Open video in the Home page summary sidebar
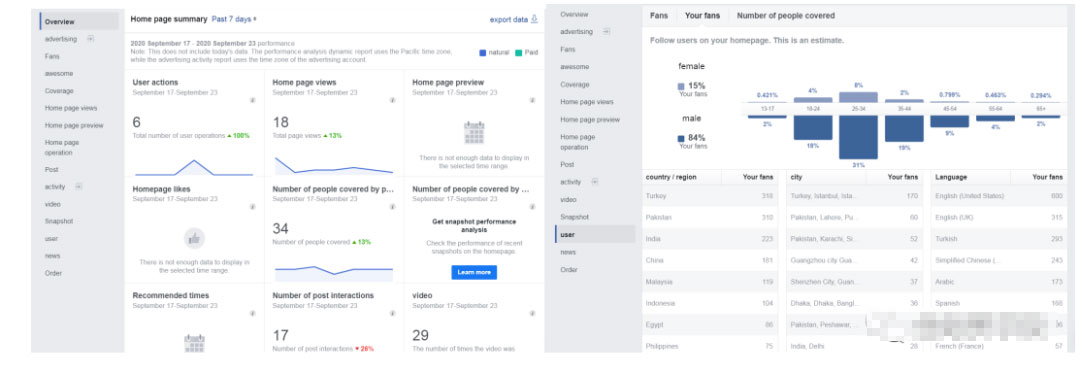Image resolution: width=1080 pixels, height=374 pixels. (52, 204)
